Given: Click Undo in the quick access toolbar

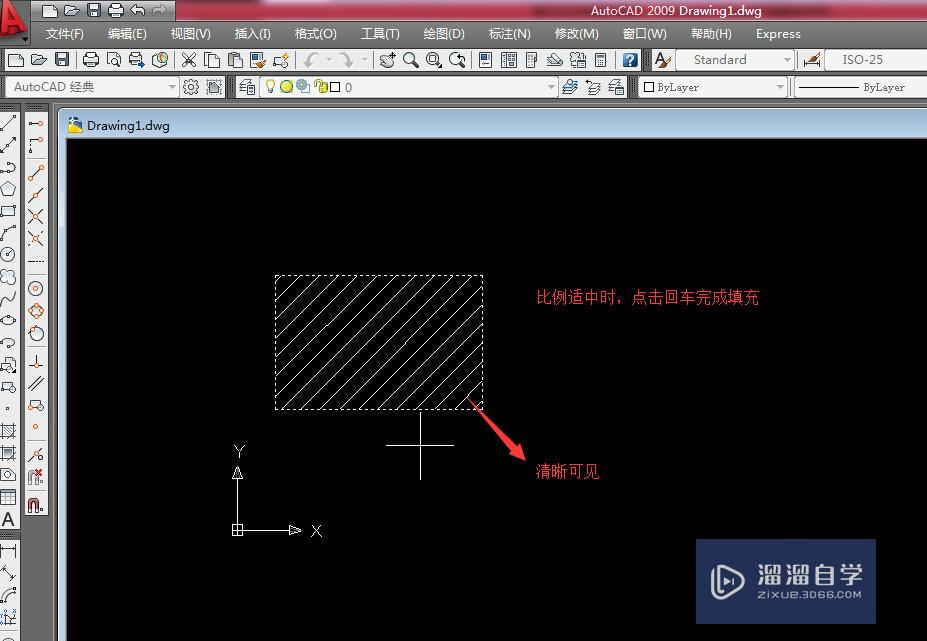Looking at the screenshot, I should (x=137, y=9).
